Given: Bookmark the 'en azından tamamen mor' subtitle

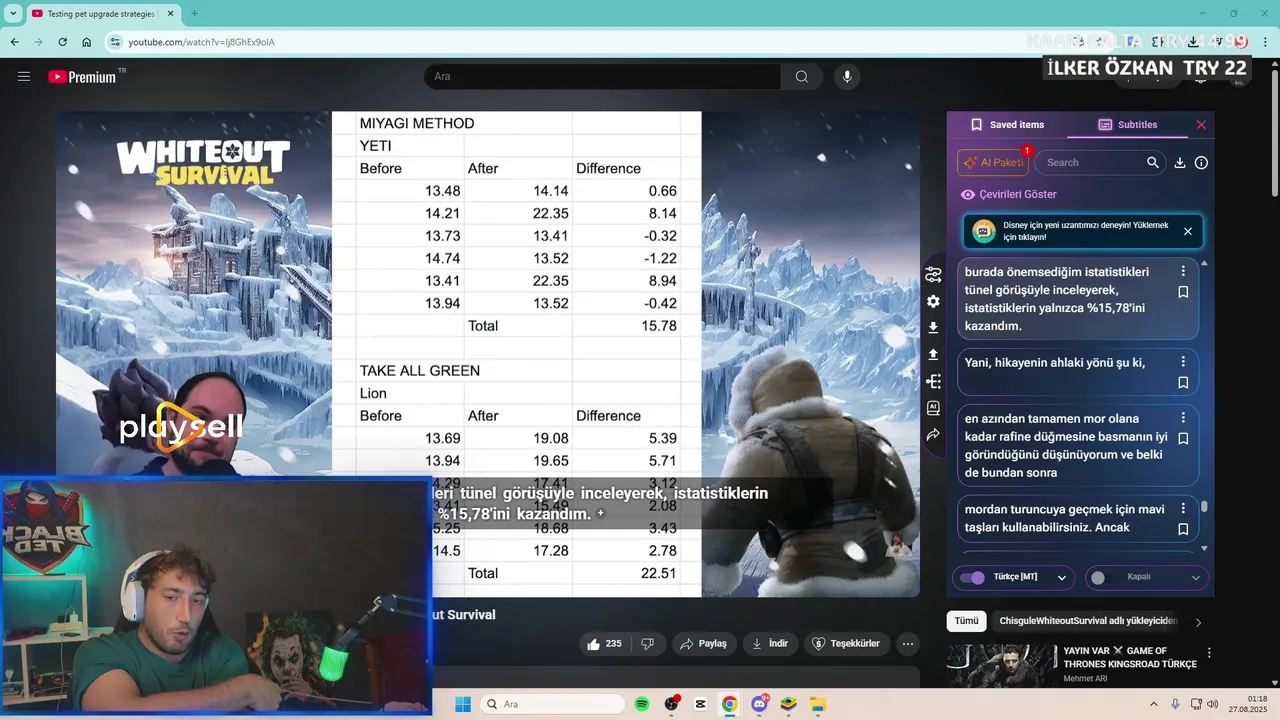Looking at the screenshot, I should click(1183, 438).
